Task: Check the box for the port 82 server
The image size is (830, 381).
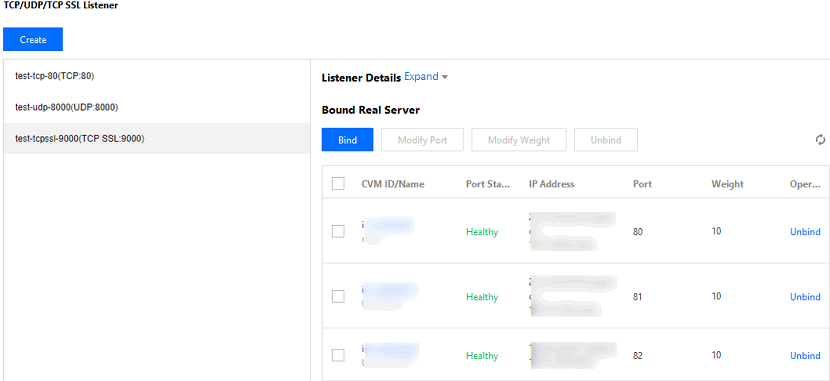Action: (338, 356)
